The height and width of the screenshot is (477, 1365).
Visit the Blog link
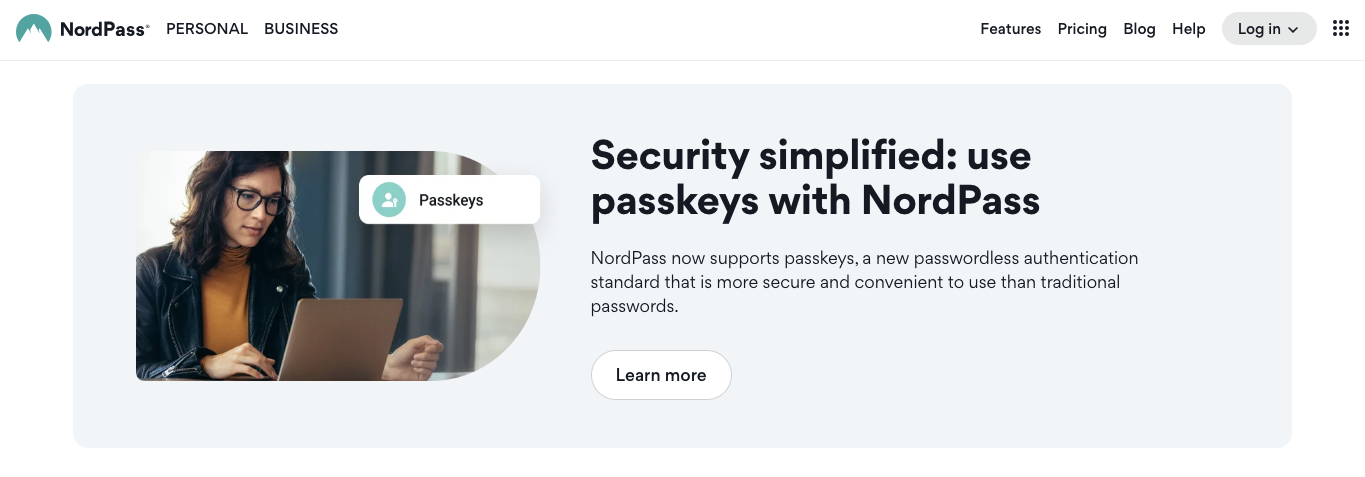point(1139,29)
